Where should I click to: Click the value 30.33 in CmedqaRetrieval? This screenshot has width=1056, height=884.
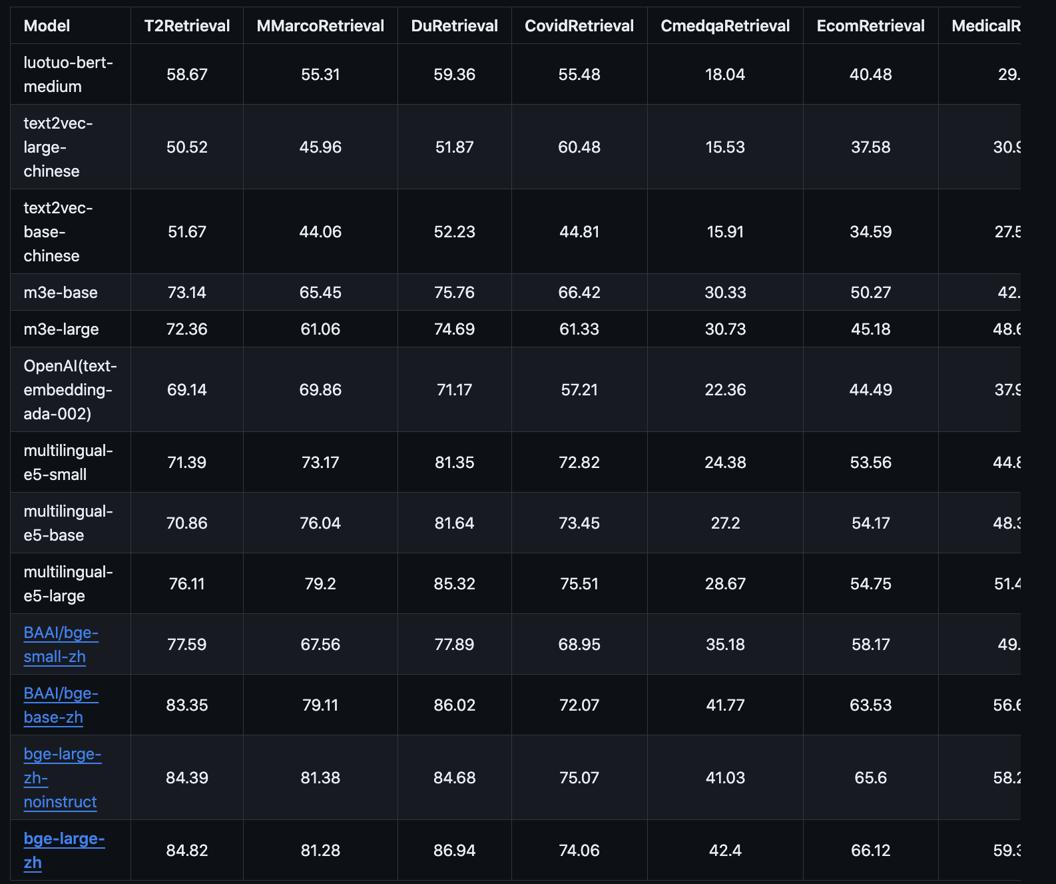point(725,292)
